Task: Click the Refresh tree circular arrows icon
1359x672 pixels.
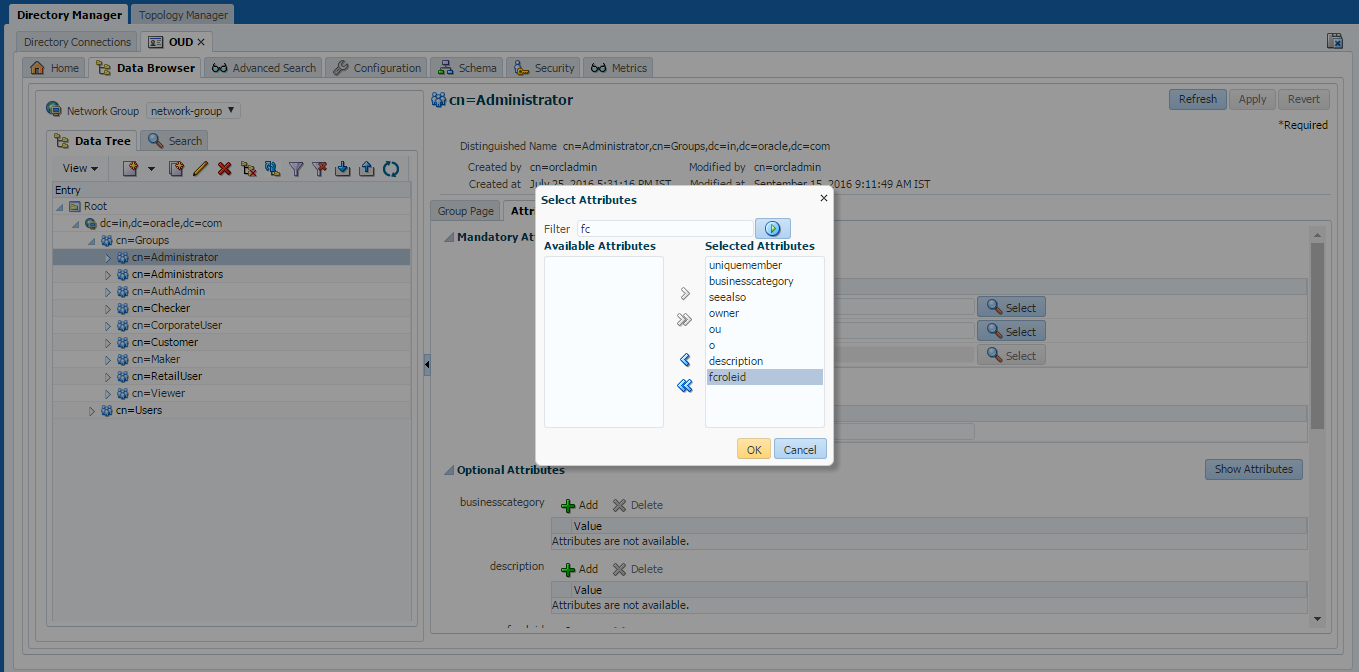Action: tap(391, 169)
